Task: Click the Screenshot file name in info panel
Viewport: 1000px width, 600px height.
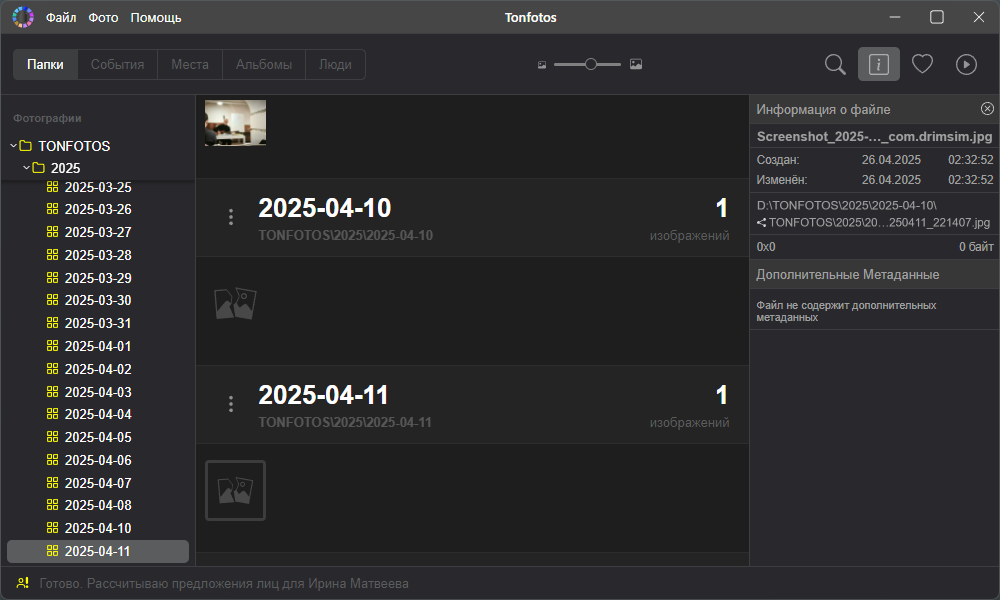Action: (x=874, y=136)
